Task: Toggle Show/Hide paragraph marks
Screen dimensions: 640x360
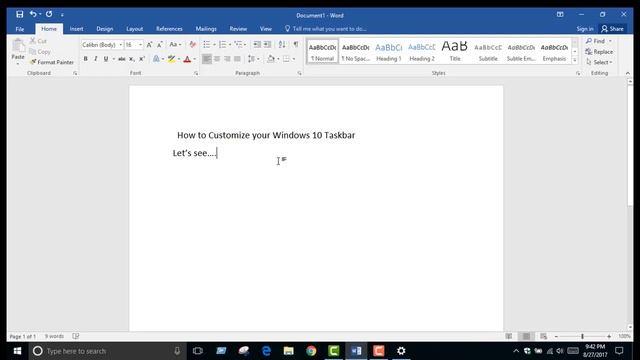Action: [296, 44]
